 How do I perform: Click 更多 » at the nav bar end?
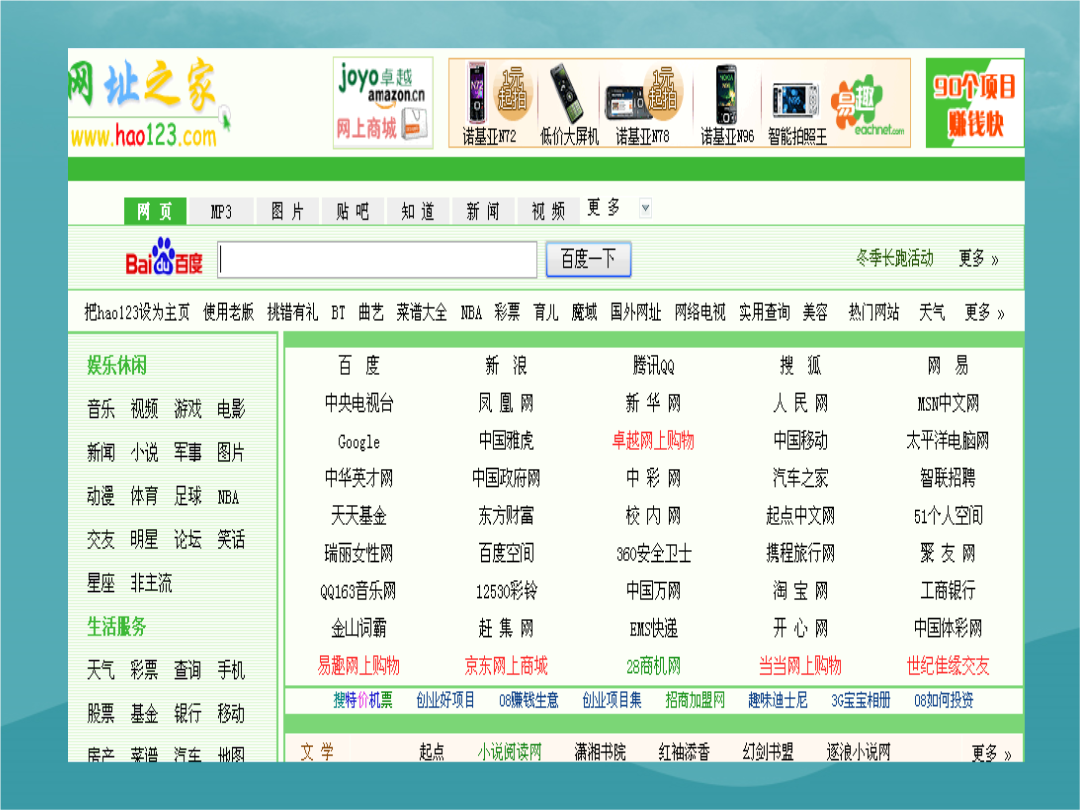coord(984,313)
